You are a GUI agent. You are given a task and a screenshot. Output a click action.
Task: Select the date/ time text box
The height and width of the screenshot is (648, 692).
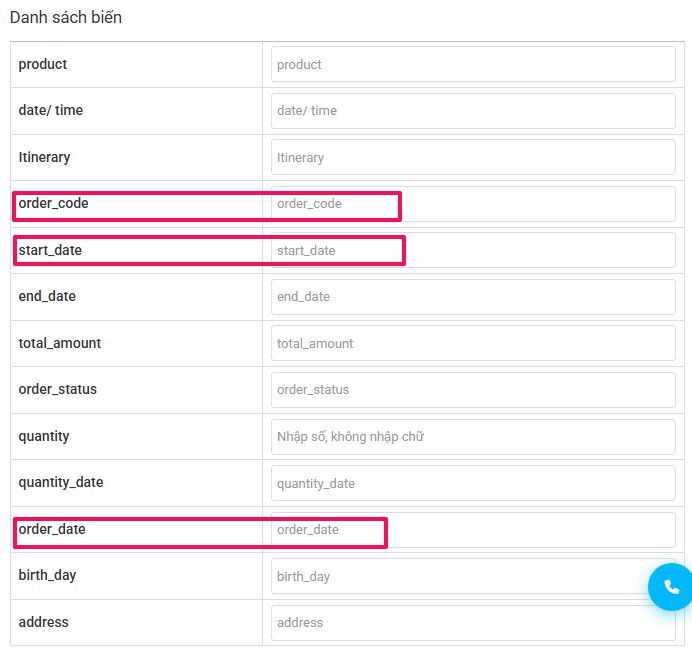[x=473, y=111]
